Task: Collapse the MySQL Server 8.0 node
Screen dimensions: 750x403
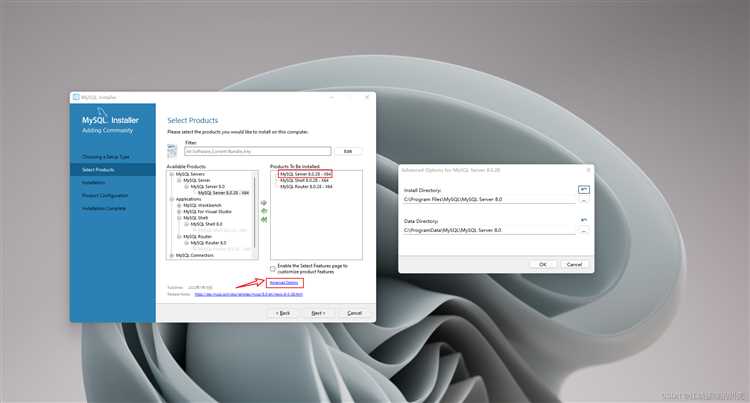Action: (x=187, y=186)
